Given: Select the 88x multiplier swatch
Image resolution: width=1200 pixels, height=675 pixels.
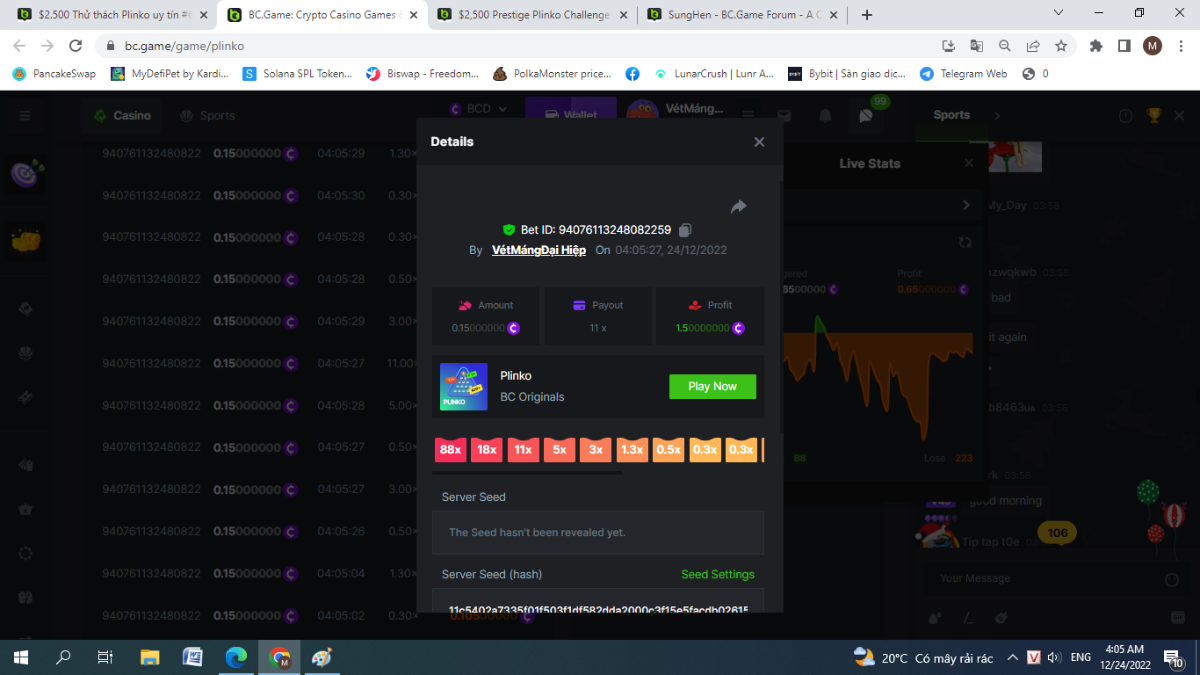Looking at the screenshot, I should 451,450.
